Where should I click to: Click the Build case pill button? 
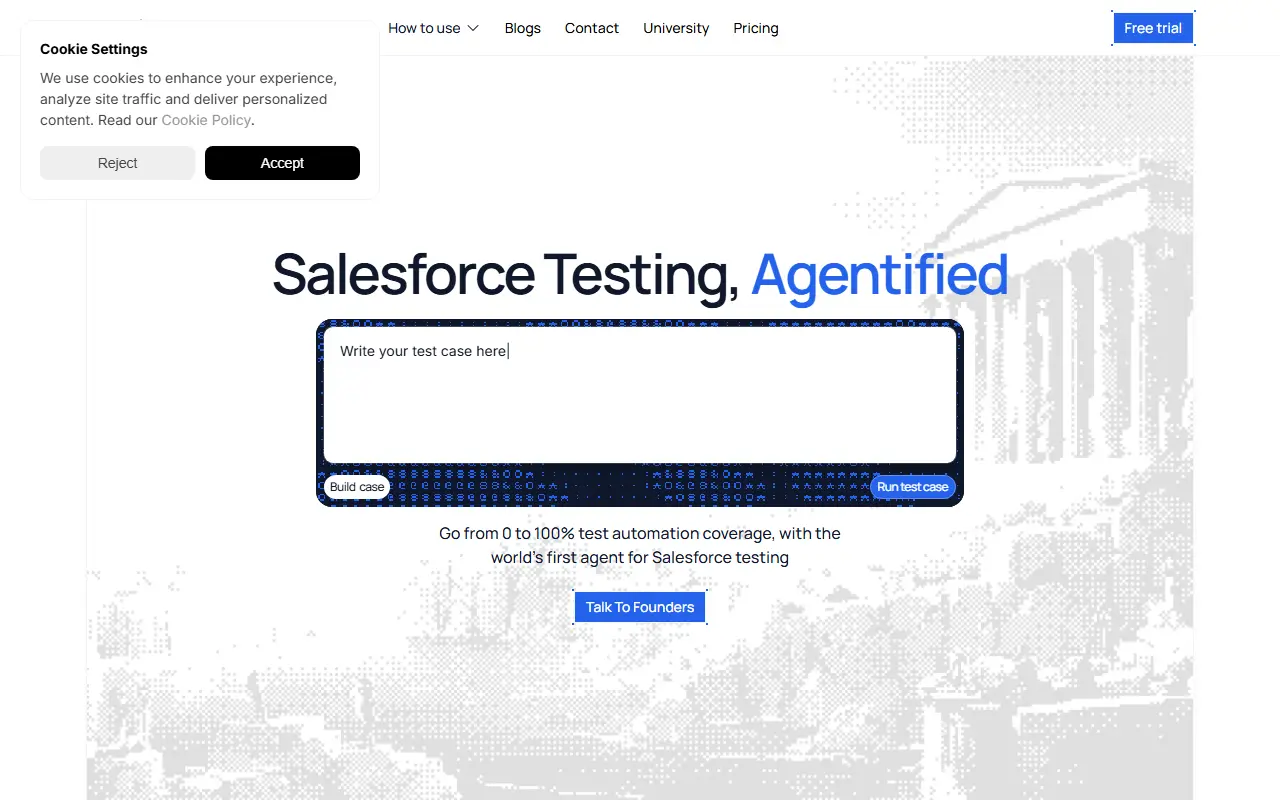357,487
